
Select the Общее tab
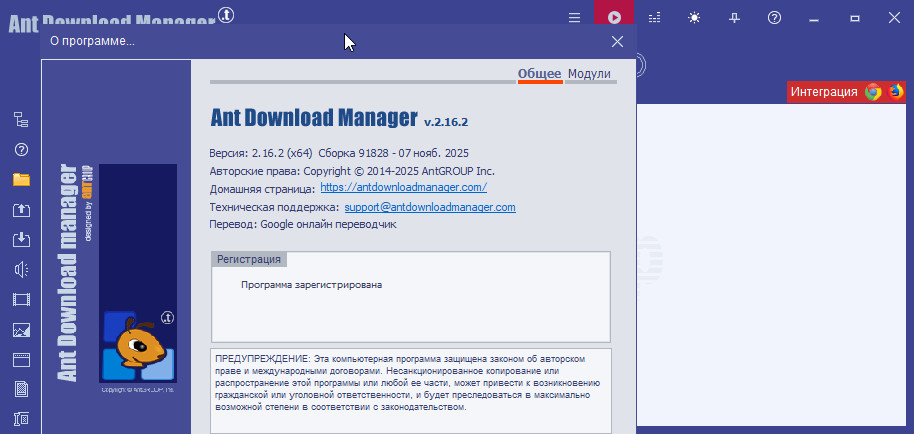(540, 74)
